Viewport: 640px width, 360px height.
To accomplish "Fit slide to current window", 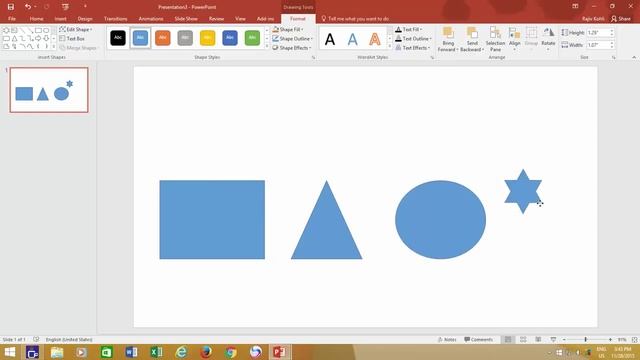I will click(634, 340).
